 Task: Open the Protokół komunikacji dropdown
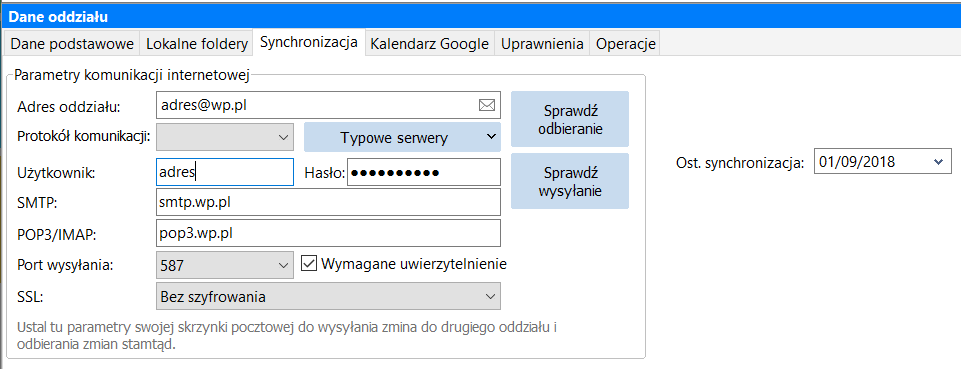click(225, 137)
